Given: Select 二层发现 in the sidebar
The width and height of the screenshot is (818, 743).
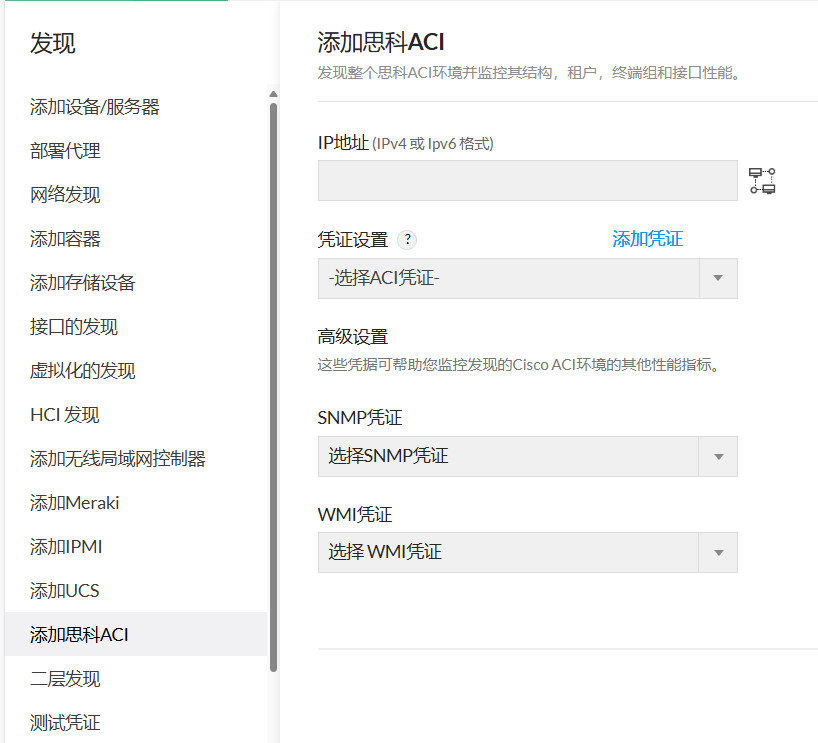Looking at the screenshot, I should pyautogui.click(x=65, y=679).
